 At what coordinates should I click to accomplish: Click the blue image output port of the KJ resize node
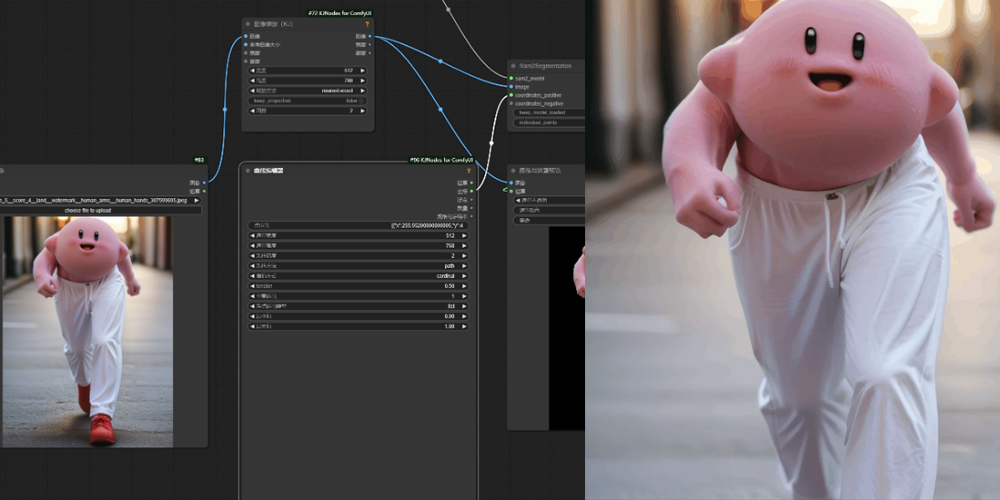tap(370, 36)
